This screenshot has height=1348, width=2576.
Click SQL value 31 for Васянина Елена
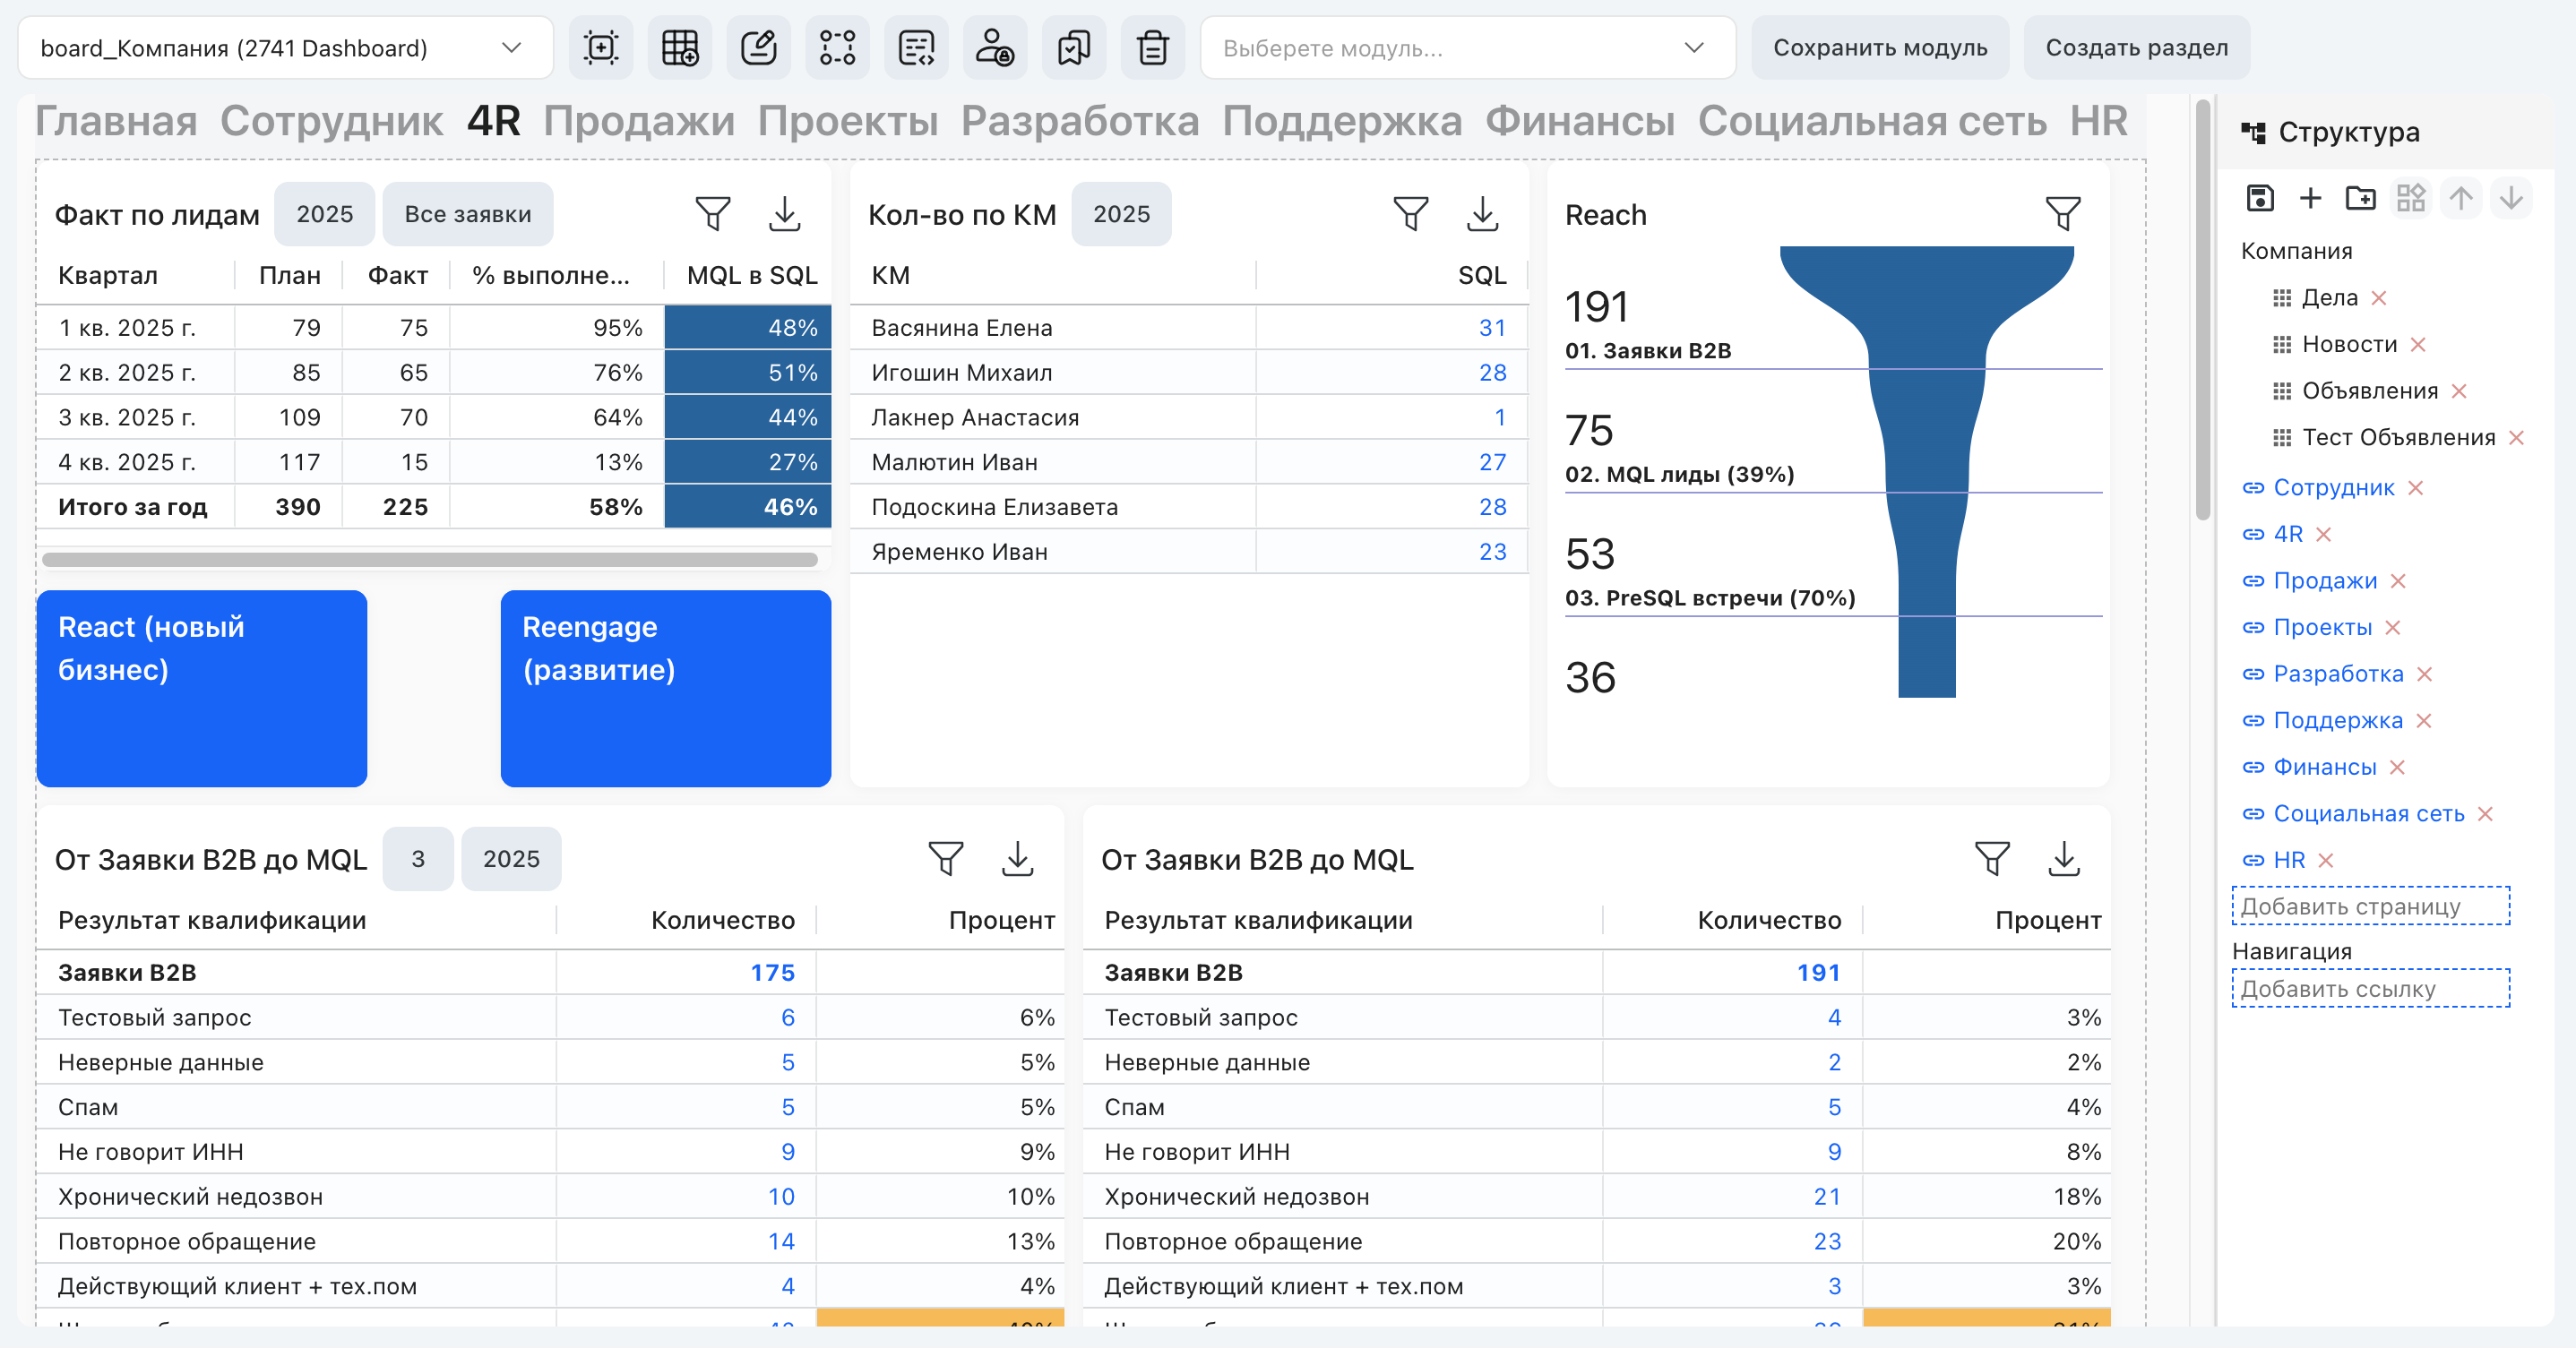click(x=1492, y=328)
